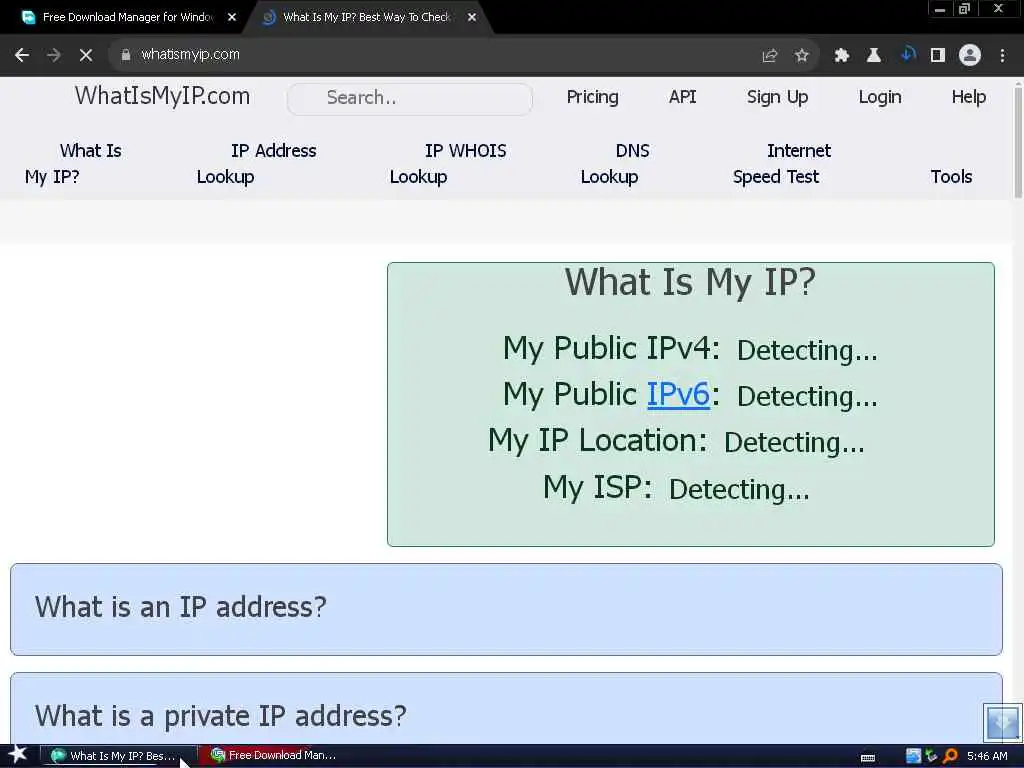The width and height of the screenshot is (1024, 768).
Task: Click the 5:46 AM taskbar clock
Action: (x=987, y=756)
